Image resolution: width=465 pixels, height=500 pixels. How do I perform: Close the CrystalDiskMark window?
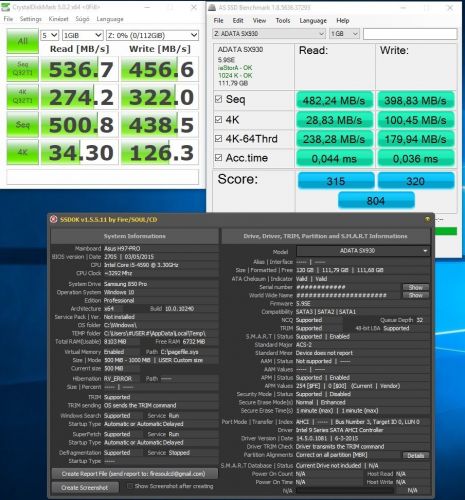[194, 7]
